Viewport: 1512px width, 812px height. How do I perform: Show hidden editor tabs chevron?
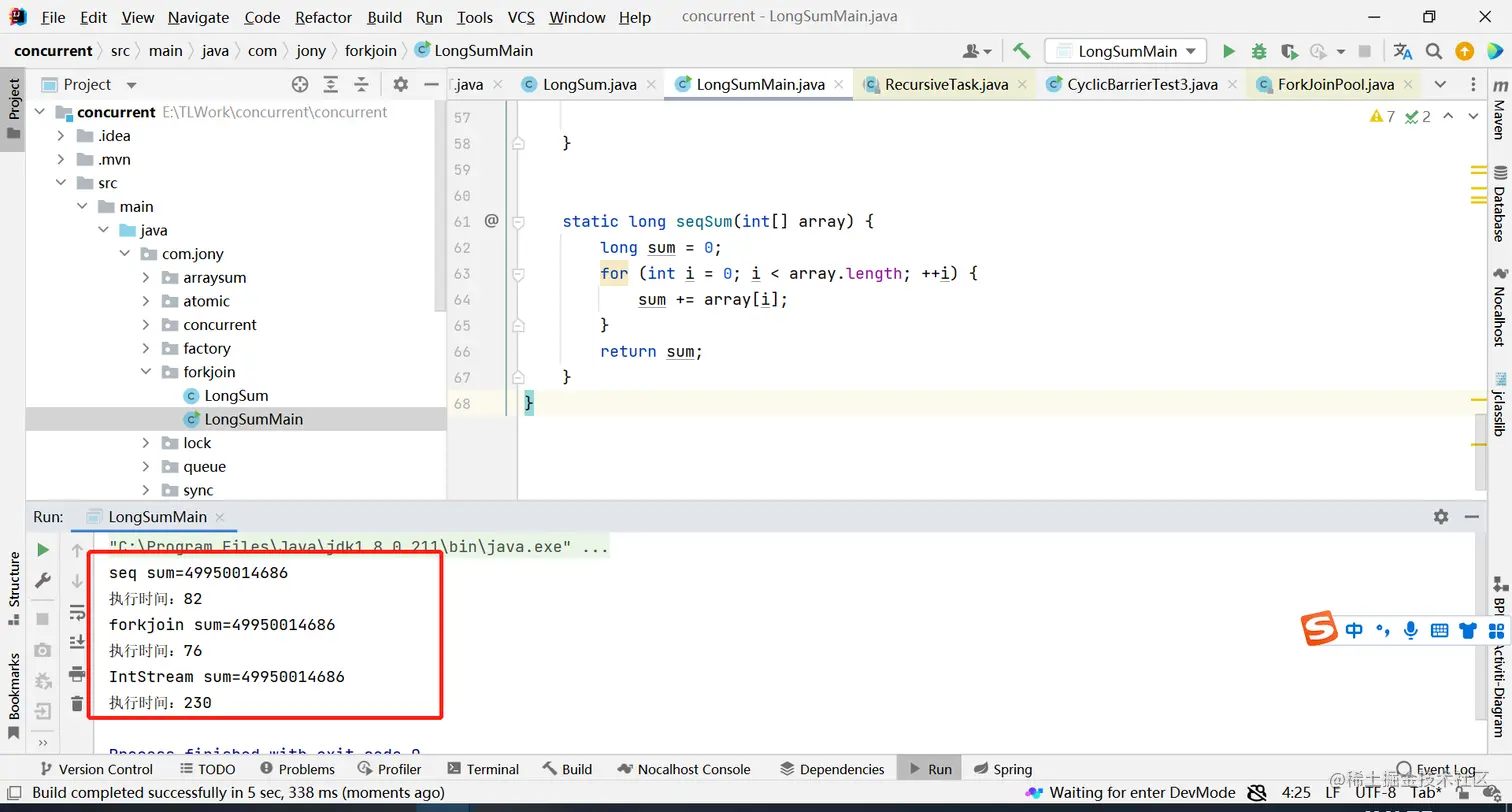click(x=1440, y=84)
